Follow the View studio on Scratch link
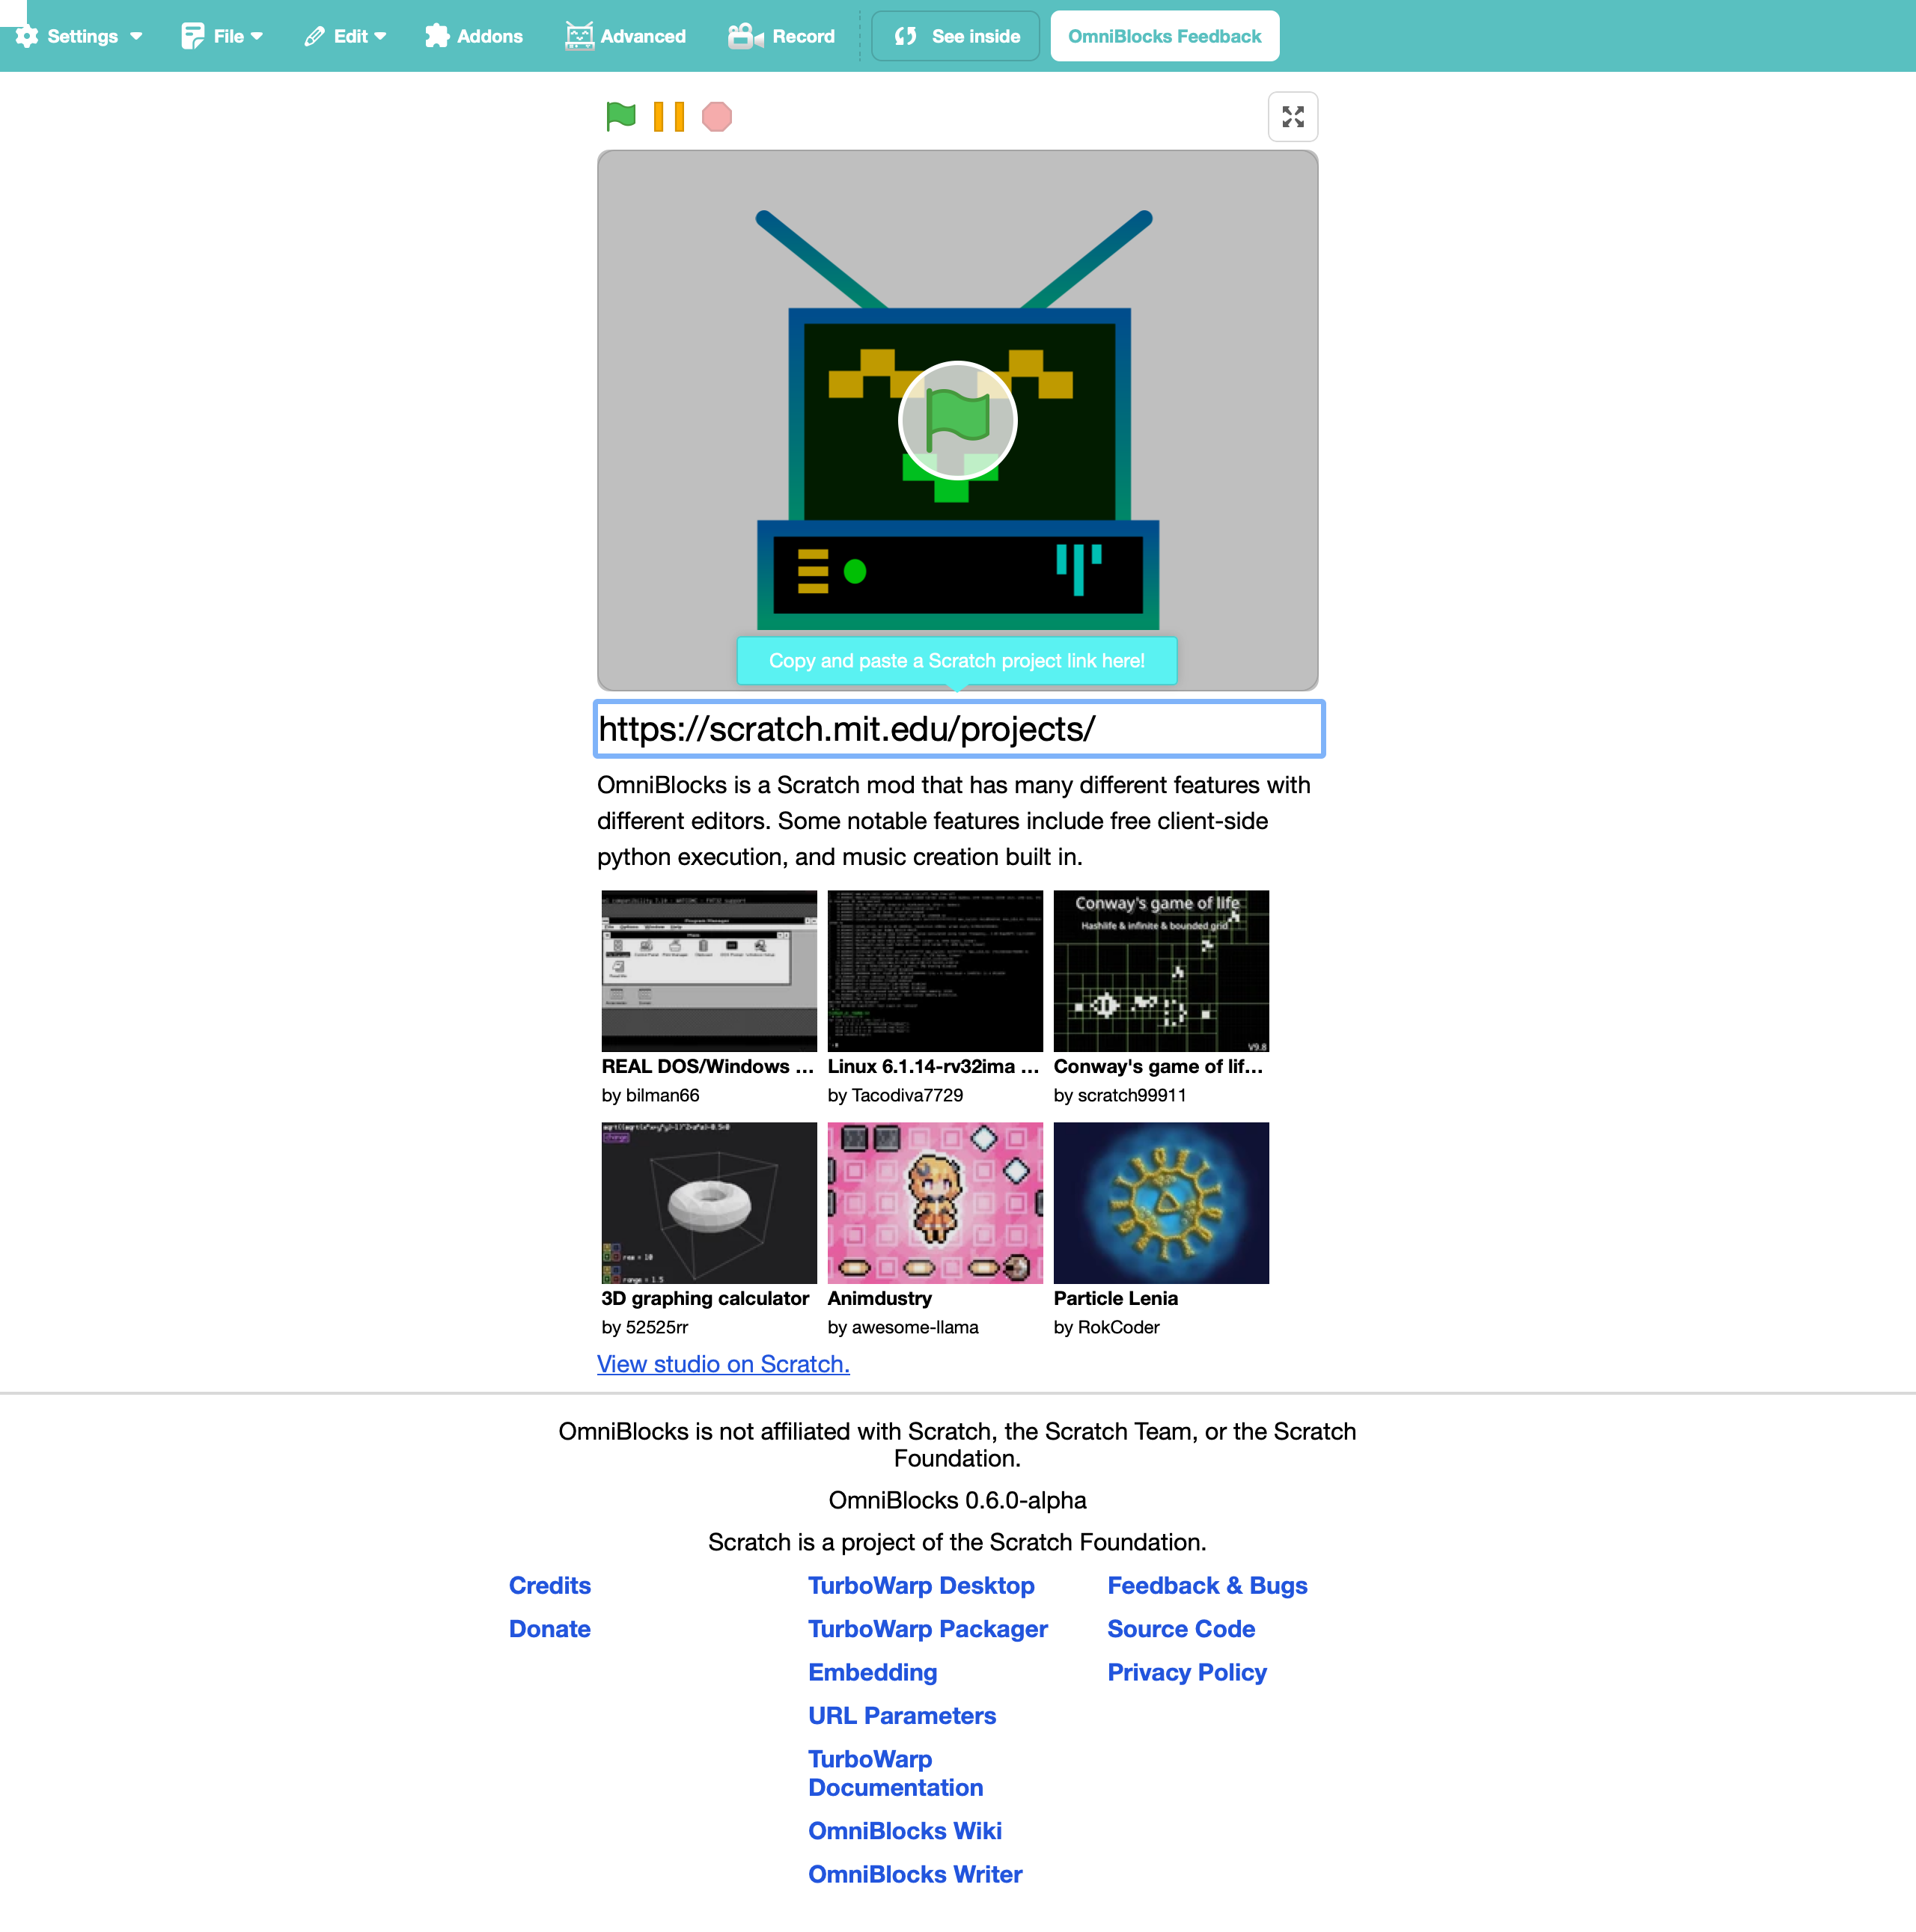The height and width of the screenshot is (1932, 1916). pos(722,1364)
